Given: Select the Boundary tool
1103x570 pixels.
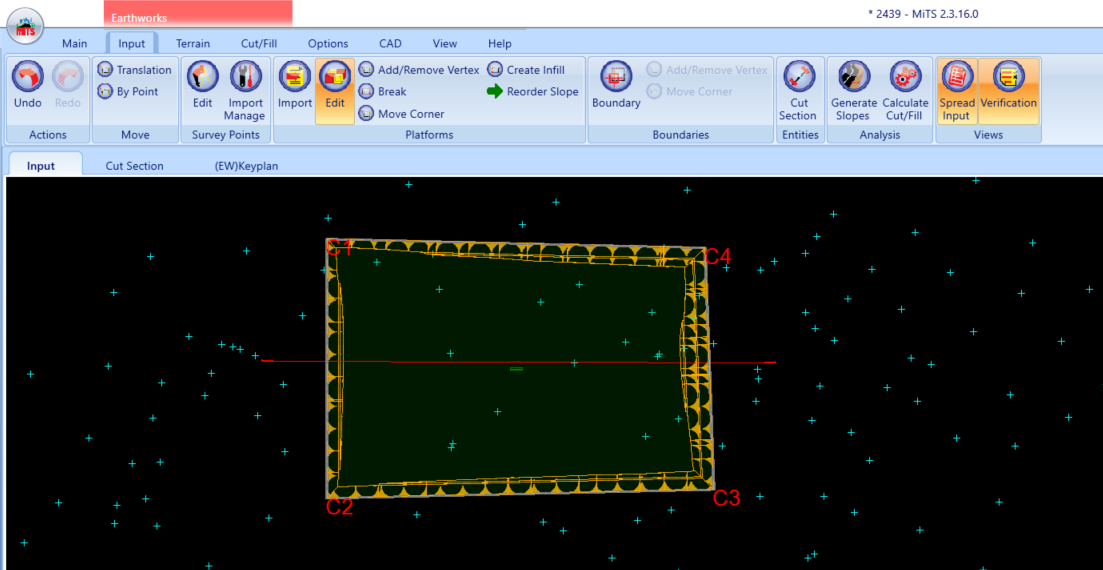Looking at the screenshot, I should [616, 84].
